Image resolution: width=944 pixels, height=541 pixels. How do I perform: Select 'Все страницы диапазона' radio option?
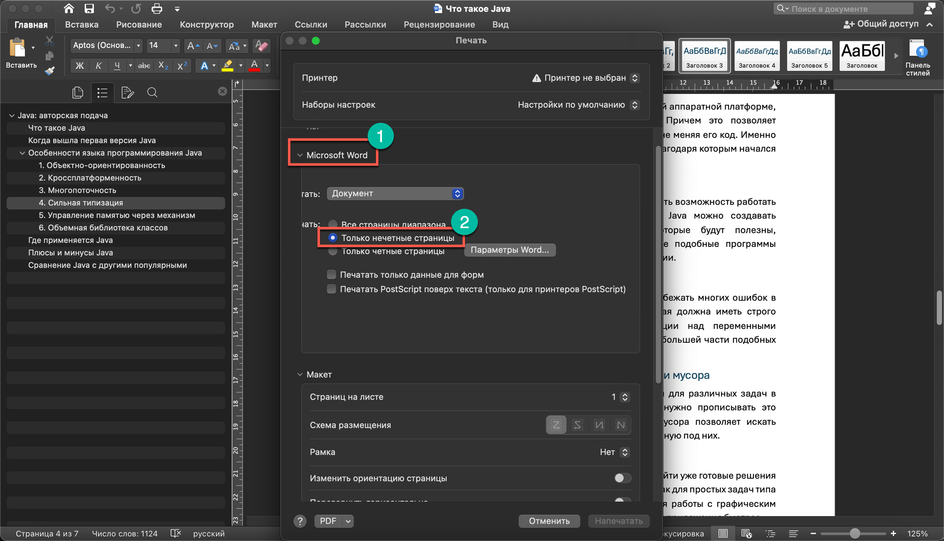[x=332, y=224]
